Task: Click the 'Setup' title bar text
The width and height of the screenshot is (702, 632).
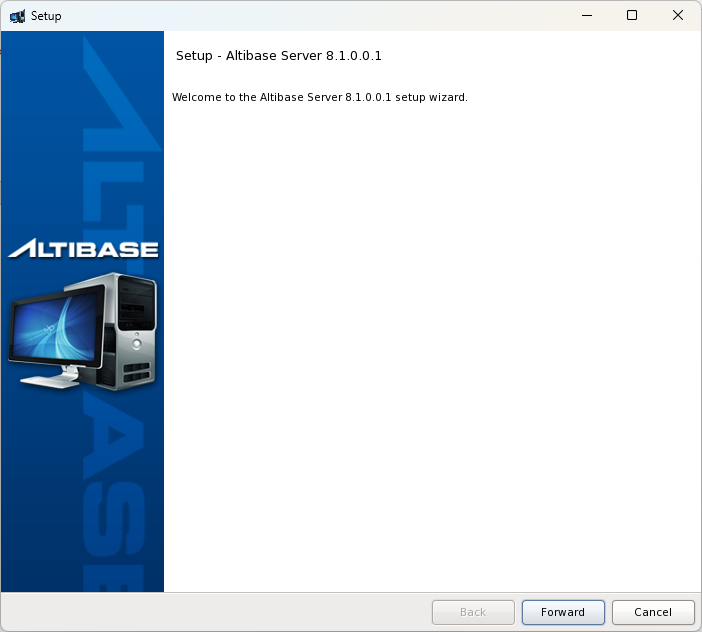Action: click(x=46, y=16)
